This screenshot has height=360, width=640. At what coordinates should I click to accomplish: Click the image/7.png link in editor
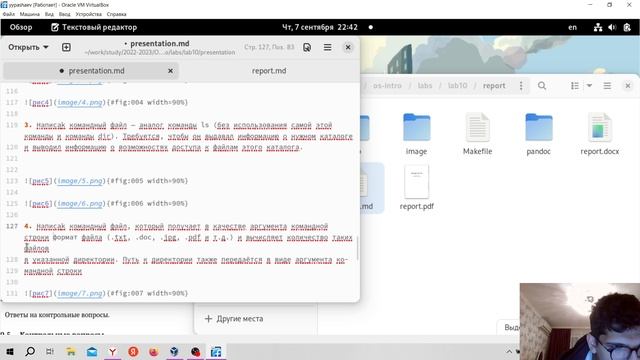pos(80,293)
